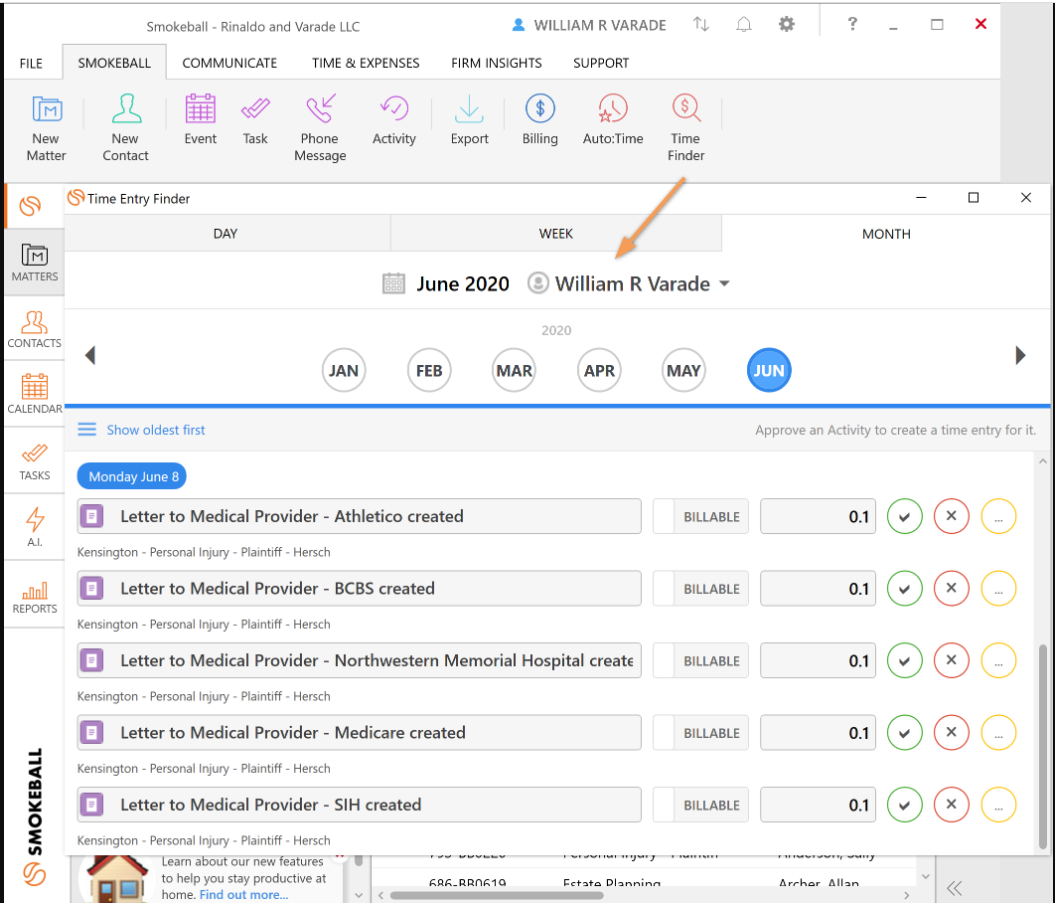The height and width of the screenshot is (903, 1055).
Task: Open the sync status arrows icon
Action: click(x=701, y=25)
